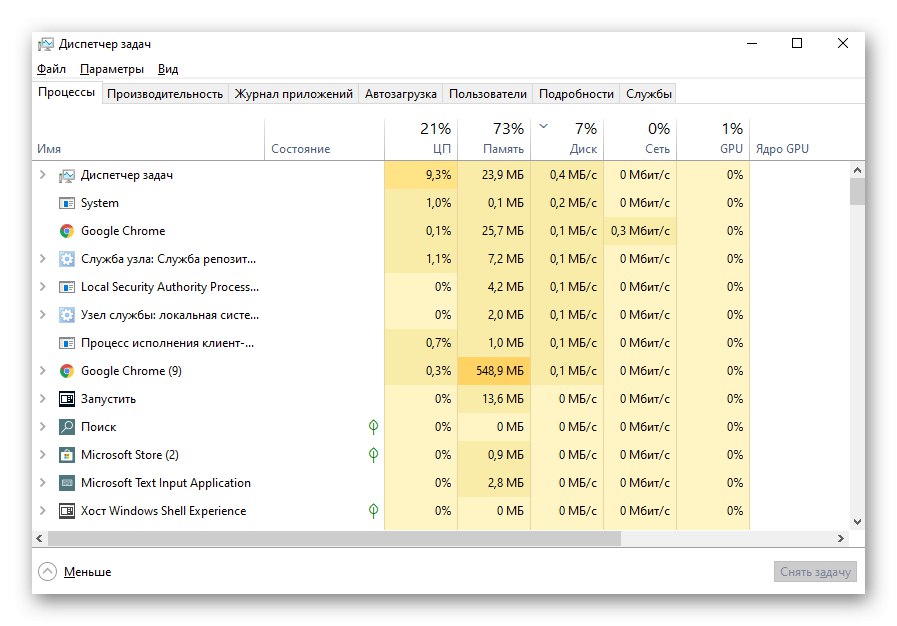This screenshot has height=626, width=897.
Task: Expand the Google Chrome (9) process group
Action: pyautogui.click(x=42, y=370)
